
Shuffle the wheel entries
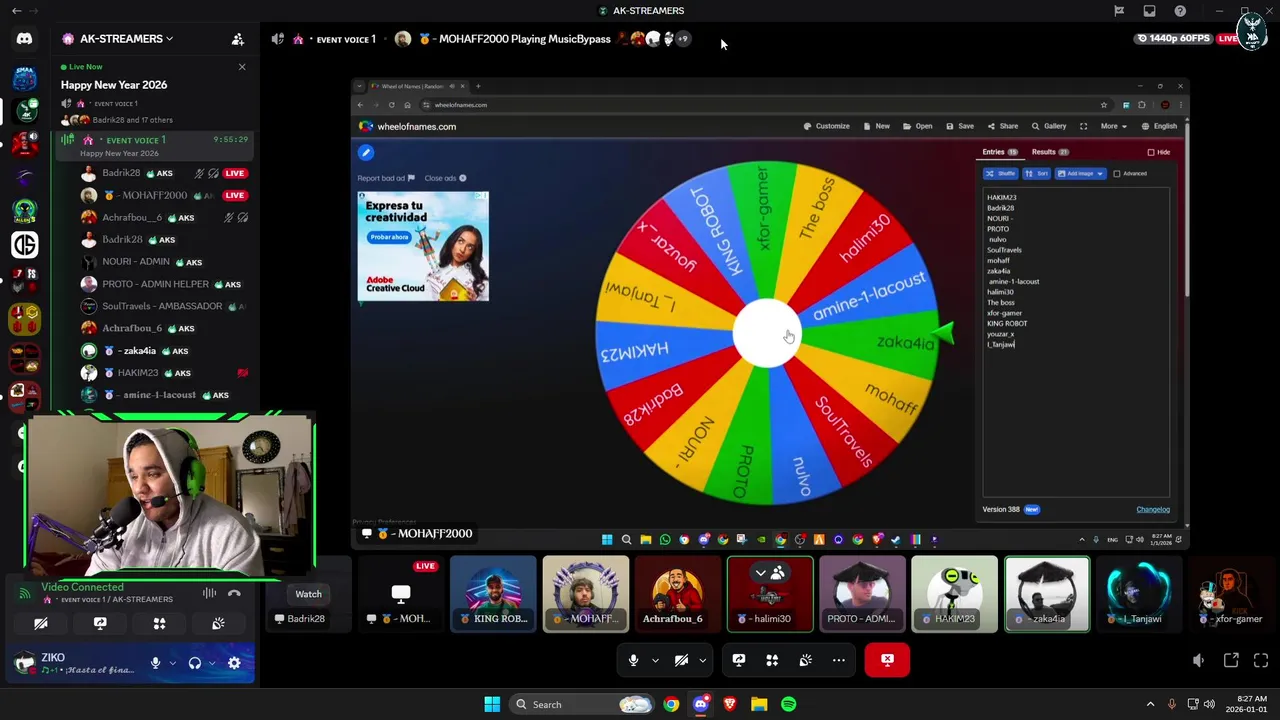pyautogui.click(x=1000, y=173)
